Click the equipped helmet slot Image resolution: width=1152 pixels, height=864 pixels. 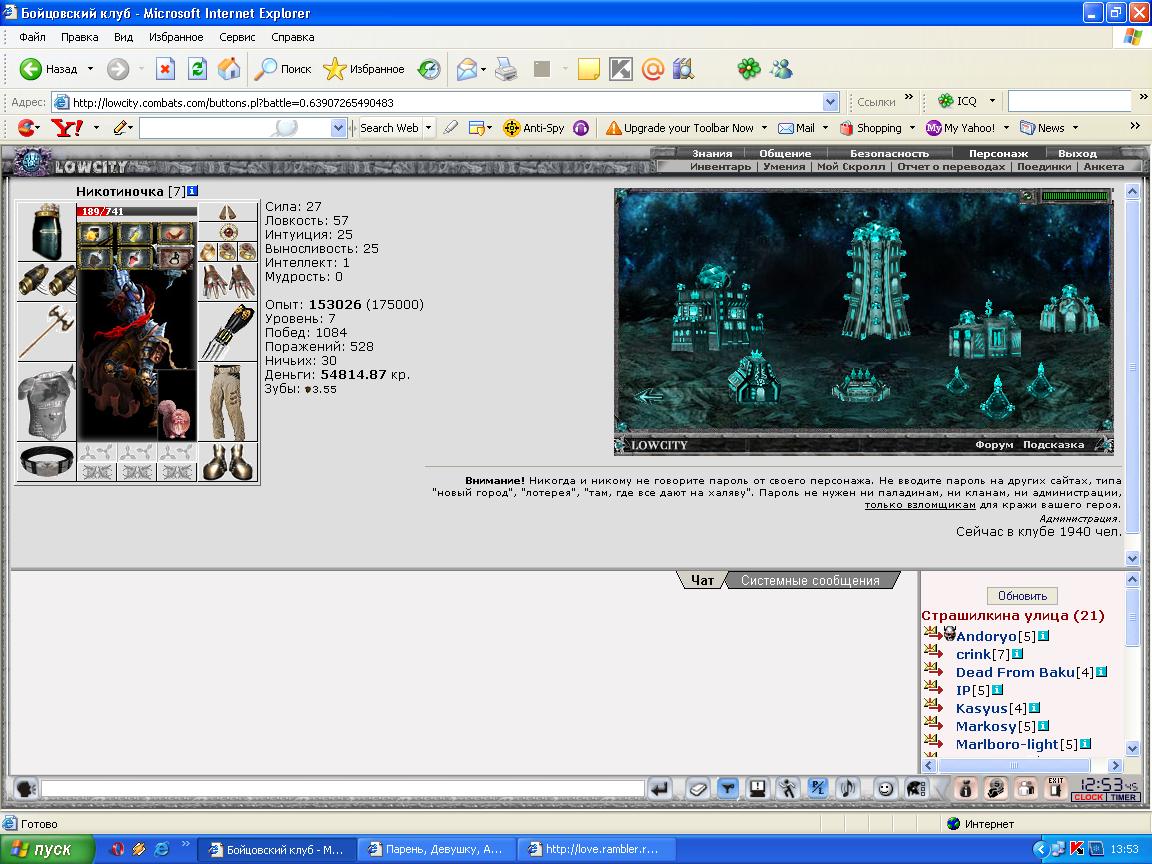tap(46, 231)
